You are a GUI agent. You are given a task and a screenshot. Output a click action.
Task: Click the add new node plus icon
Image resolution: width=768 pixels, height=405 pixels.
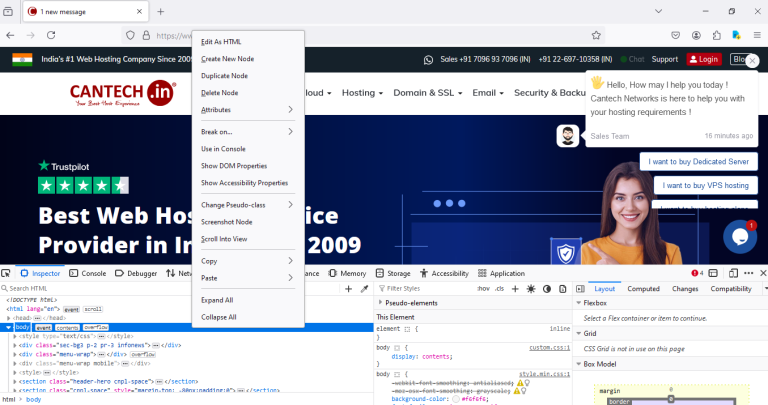click(348, 288)
